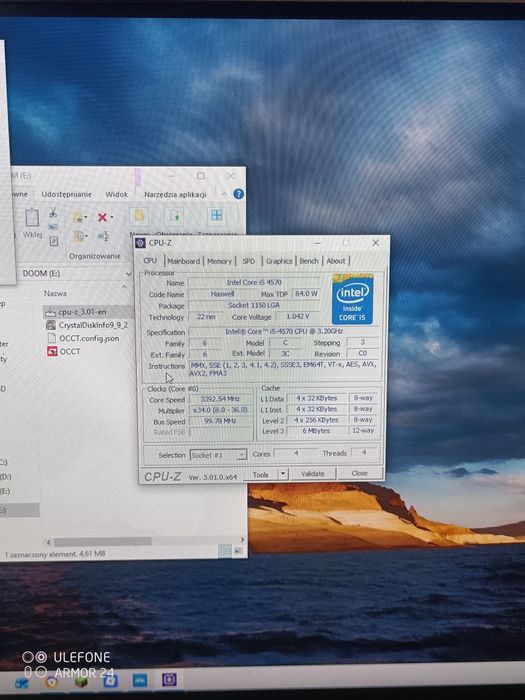Image resolution: width=525 pixels, height=700 pixels.
Task: Click the scissors cut icon
Action: 53,212
